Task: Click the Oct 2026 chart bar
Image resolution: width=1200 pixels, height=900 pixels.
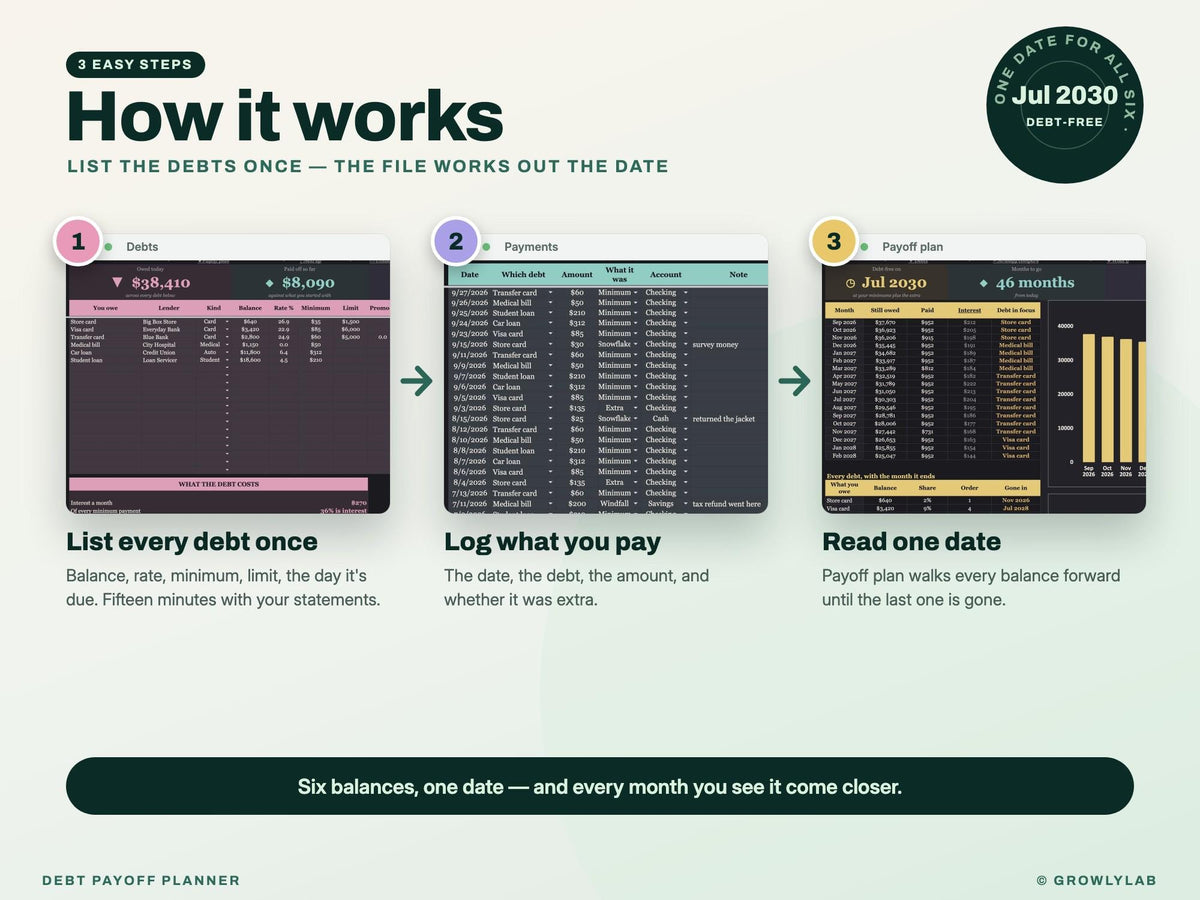Action: tap(1107, 400)
